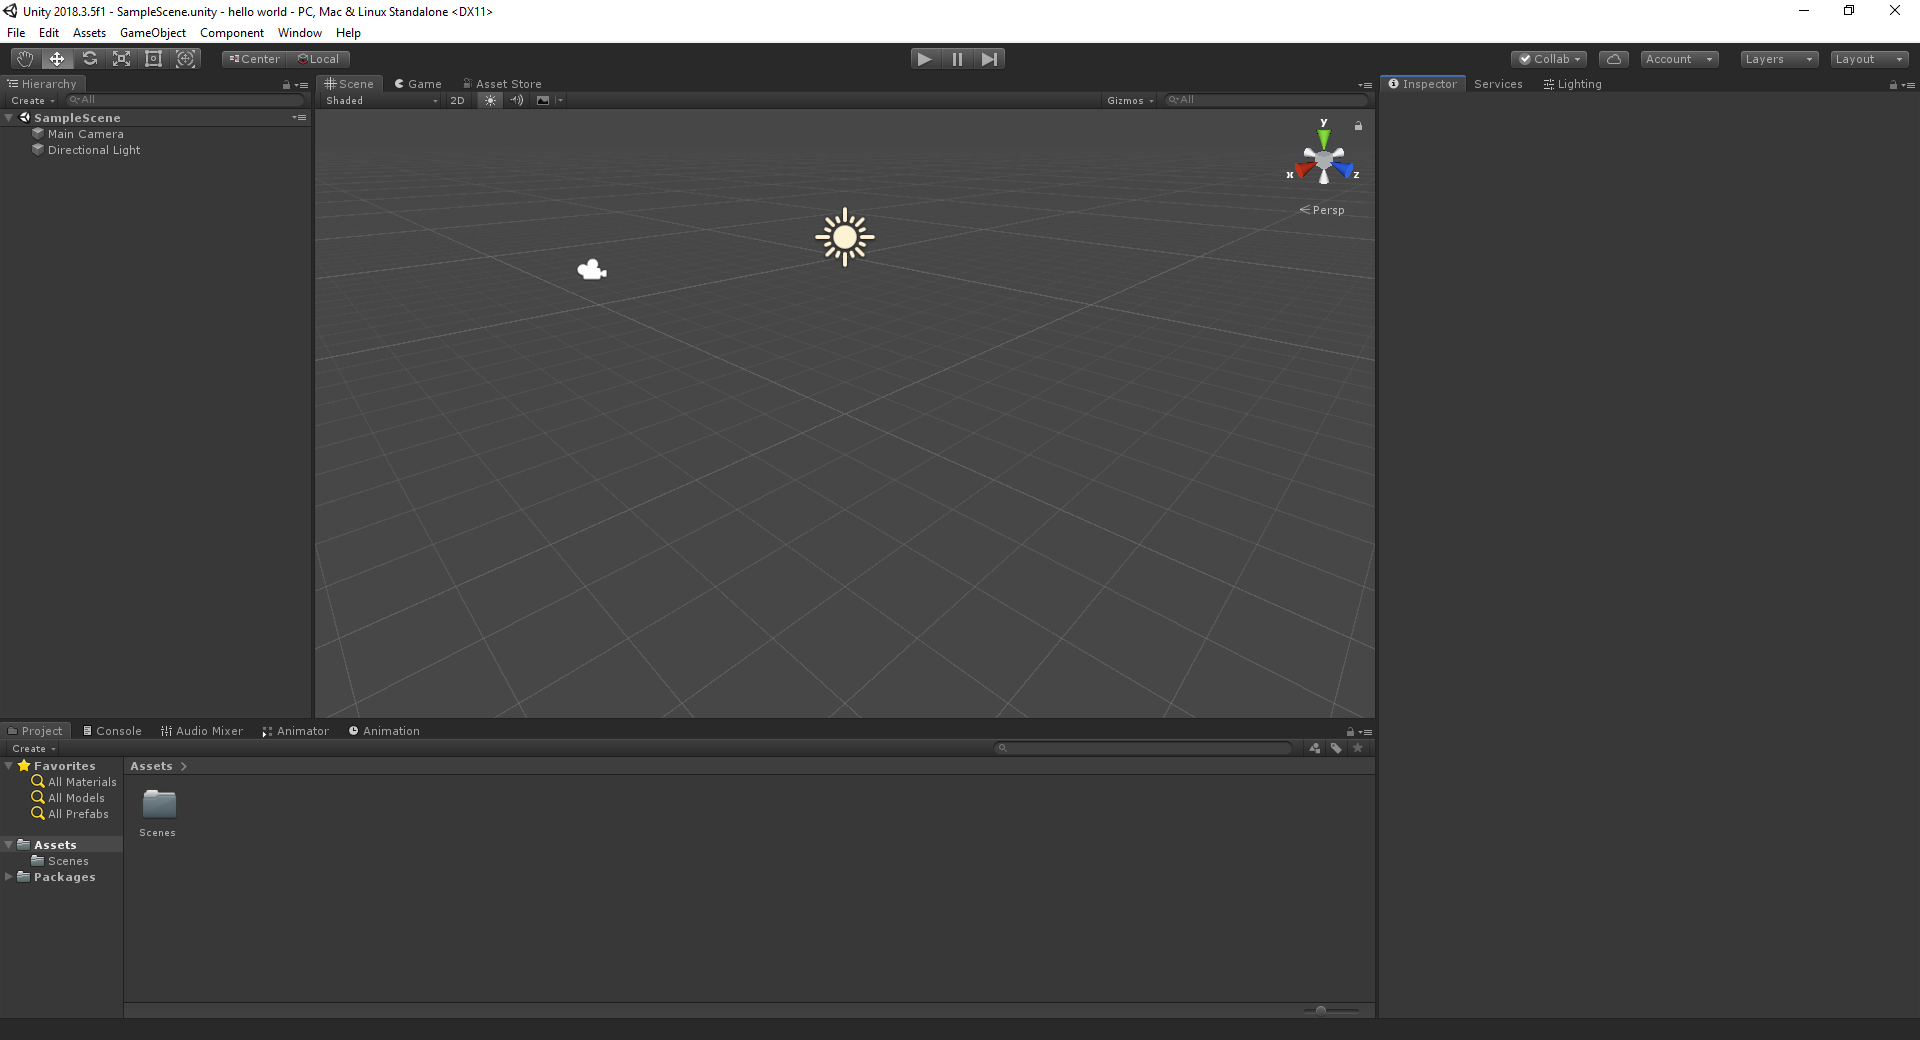Screen dimensions: 1920x1040
Task: Select the Scale tool
Action: pos(121,58)
